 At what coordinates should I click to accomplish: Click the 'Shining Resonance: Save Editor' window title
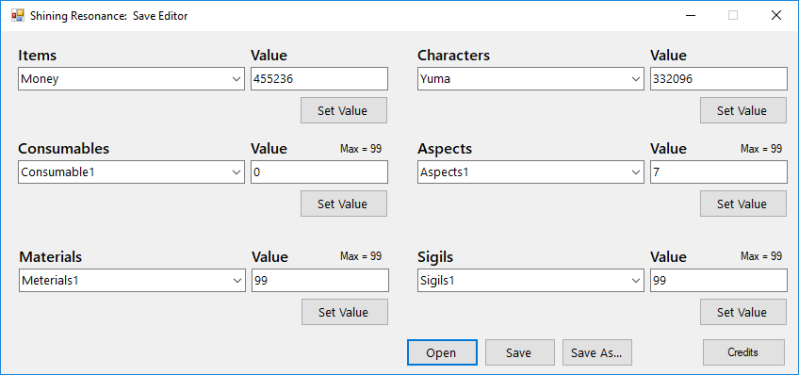tap(109, 16)
